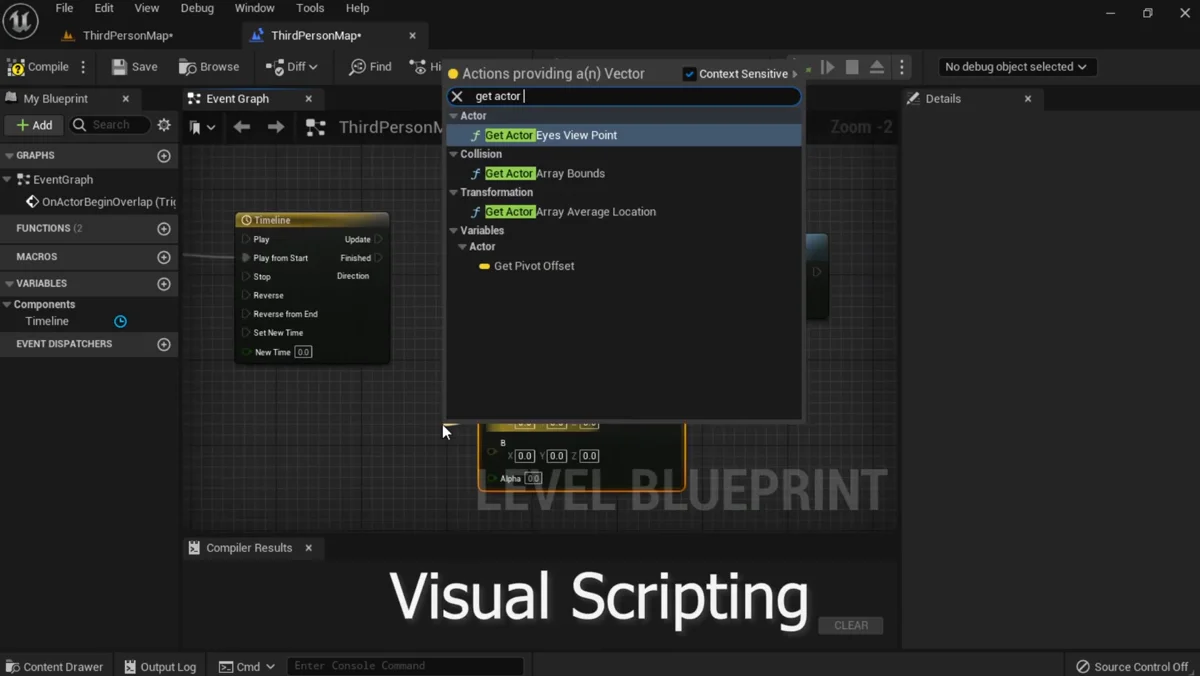This screenshot has width=1200, height=676.
Task: Click the eject button in toolbar
Action: pyautogui.click(x=877, y=67)
